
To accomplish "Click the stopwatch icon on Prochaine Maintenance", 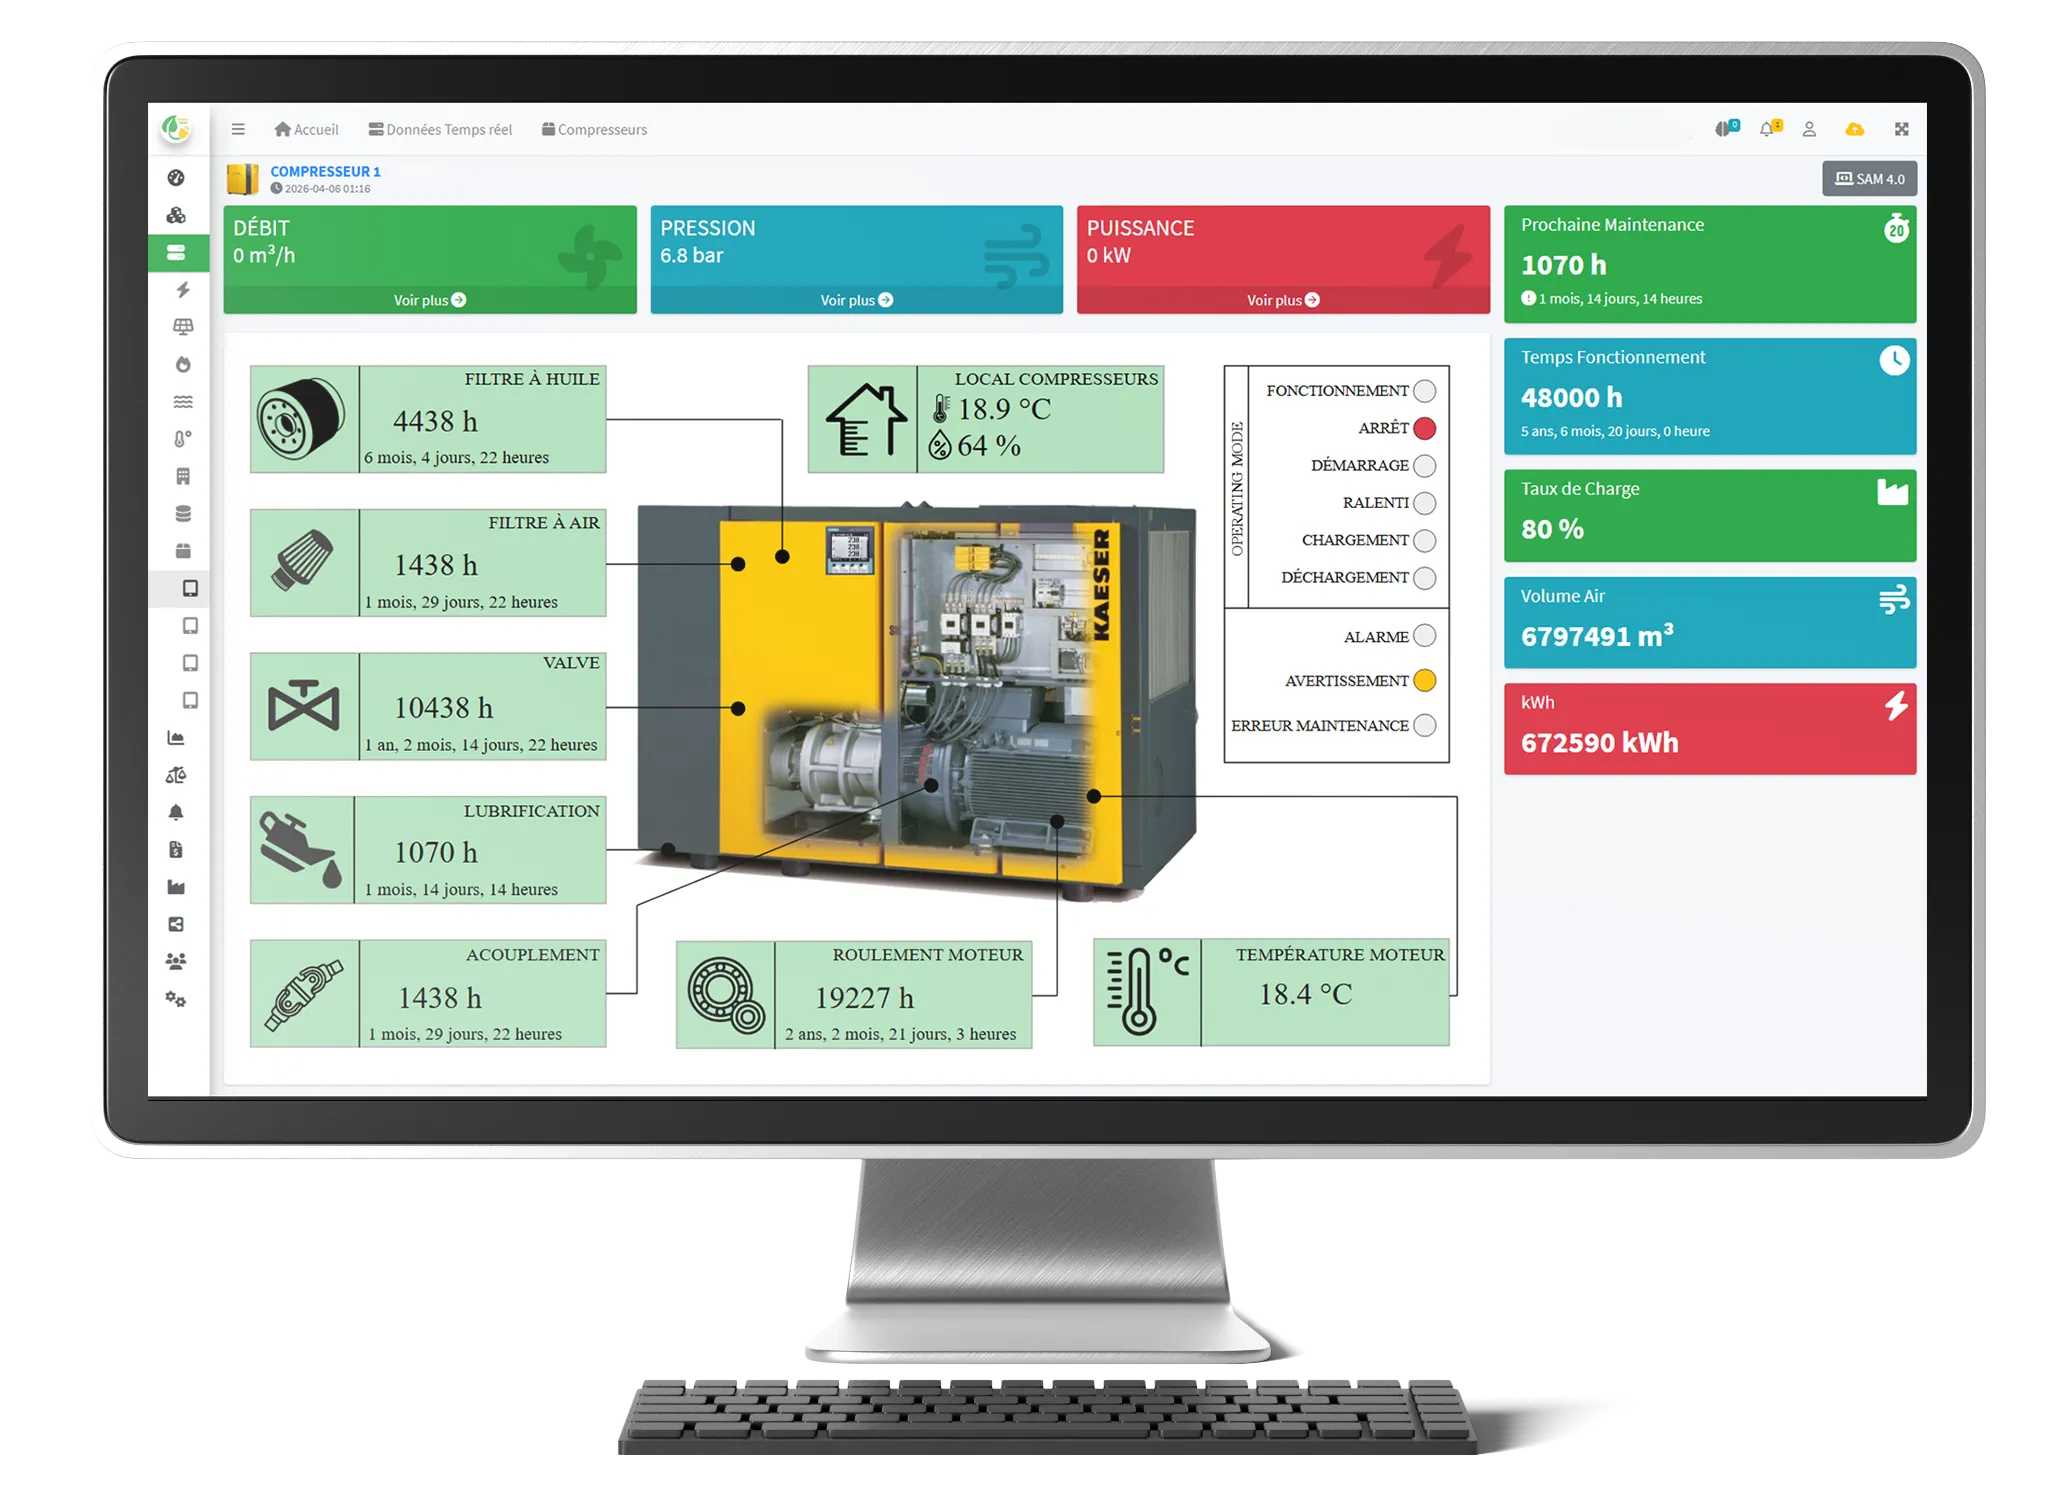I will coord(1896,228).
